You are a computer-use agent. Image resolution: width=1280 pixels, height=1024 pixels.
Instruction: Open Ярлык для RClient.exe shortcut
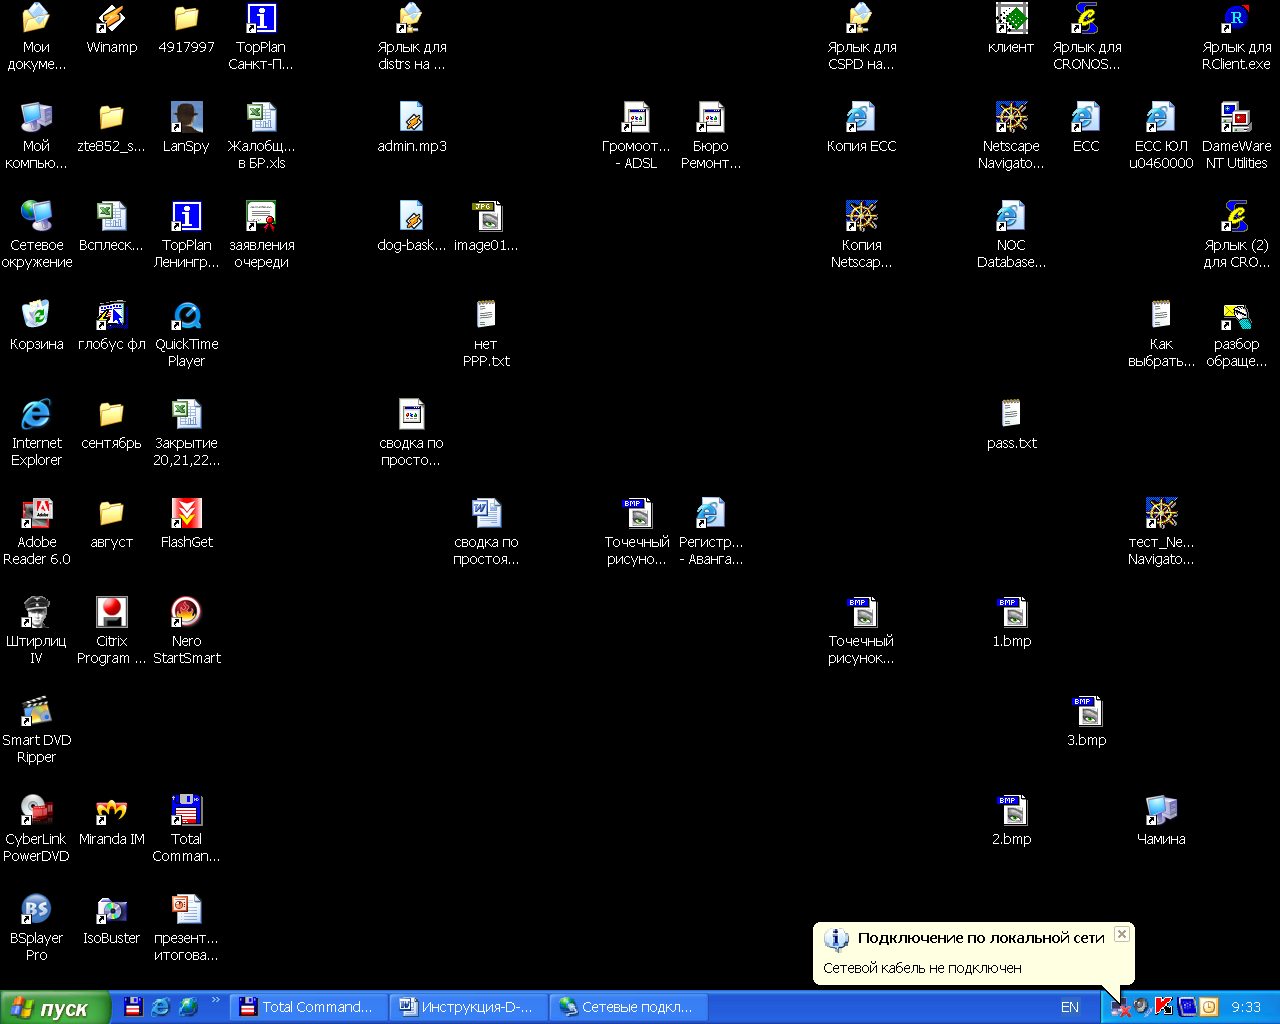(x=1236, y=37)
